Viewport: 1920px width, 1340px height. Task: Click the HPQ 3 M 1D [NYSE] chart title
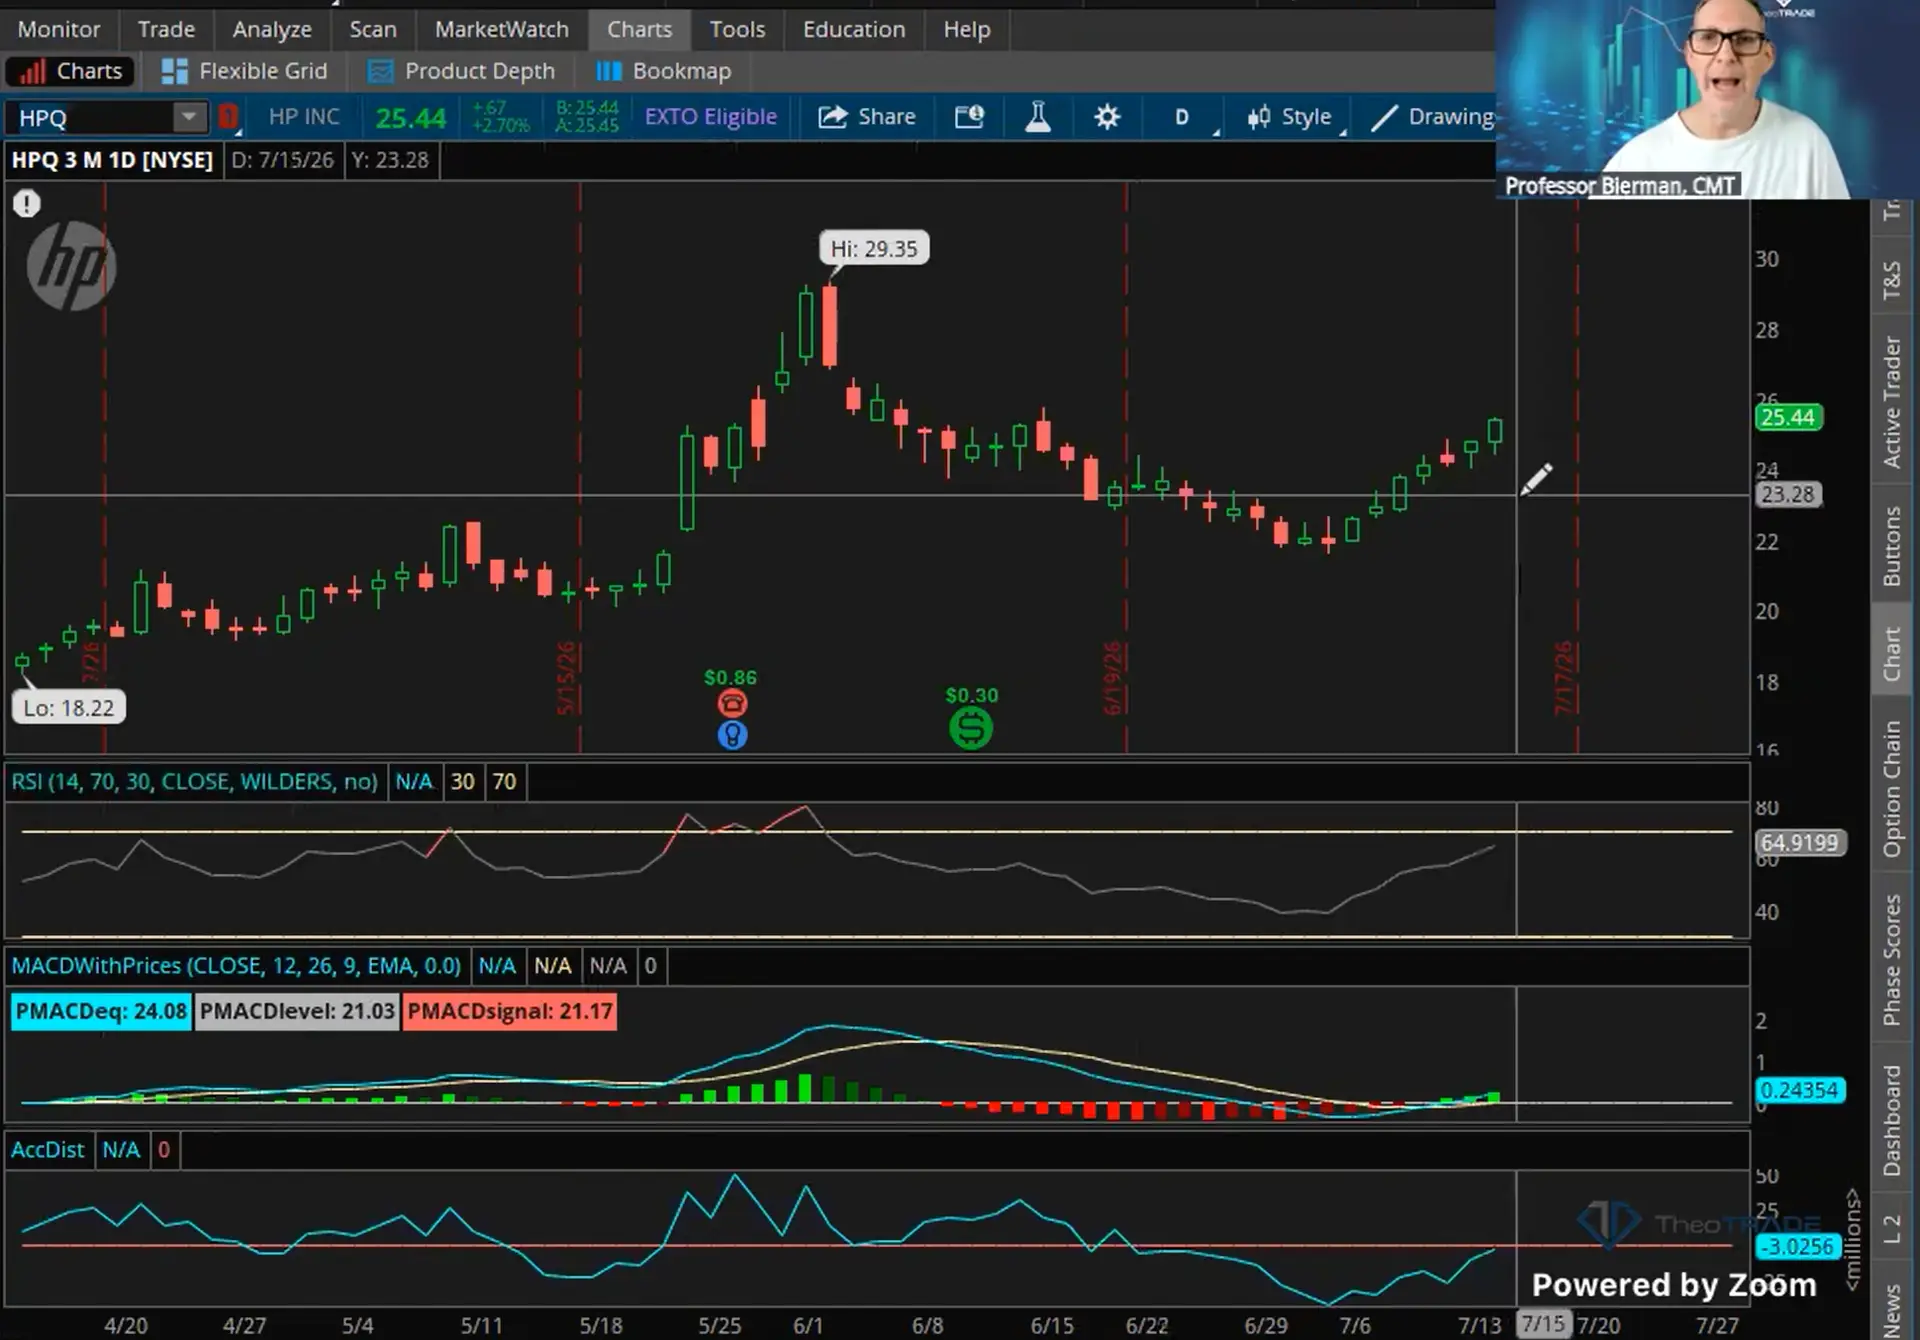tap(112, 160)
